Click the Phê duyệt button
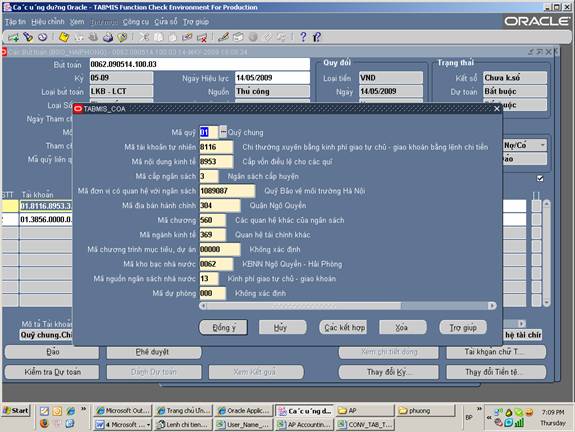575x432 pixels. (x=154, y=352)
